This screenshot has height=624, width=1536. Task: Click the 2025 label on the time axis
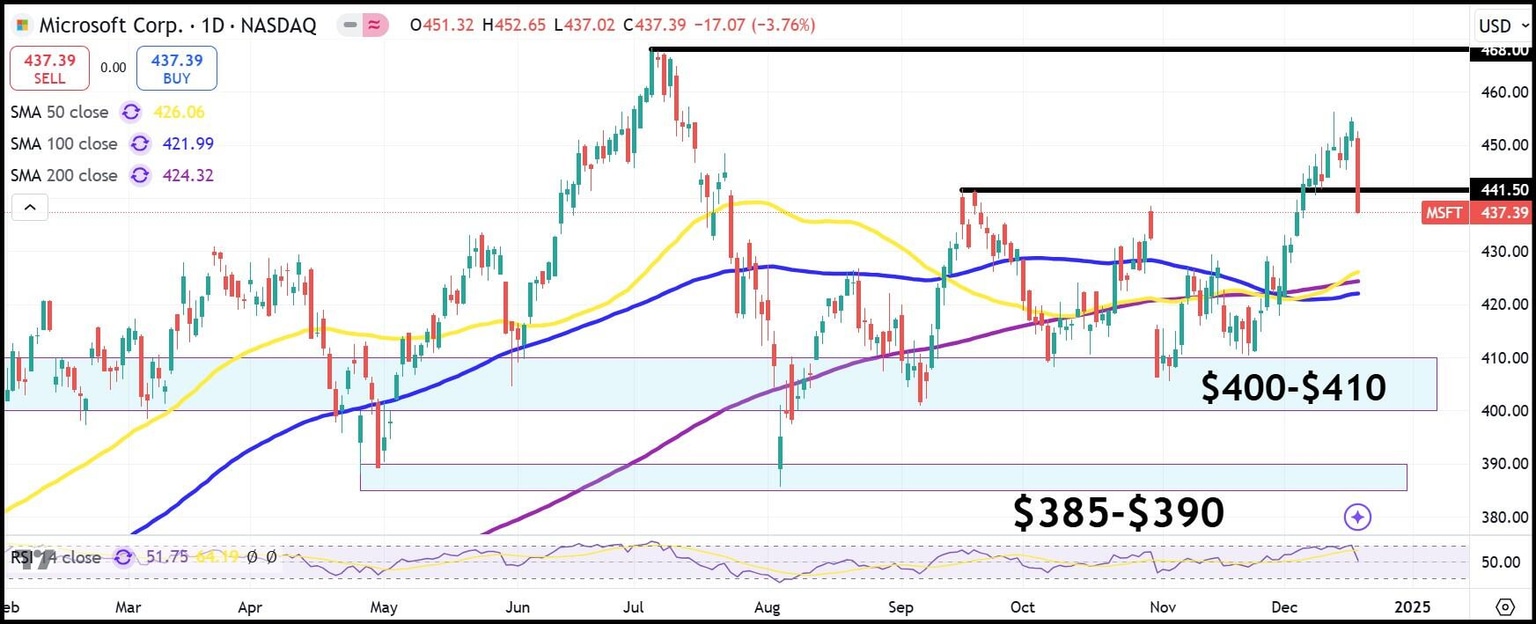1414,607
